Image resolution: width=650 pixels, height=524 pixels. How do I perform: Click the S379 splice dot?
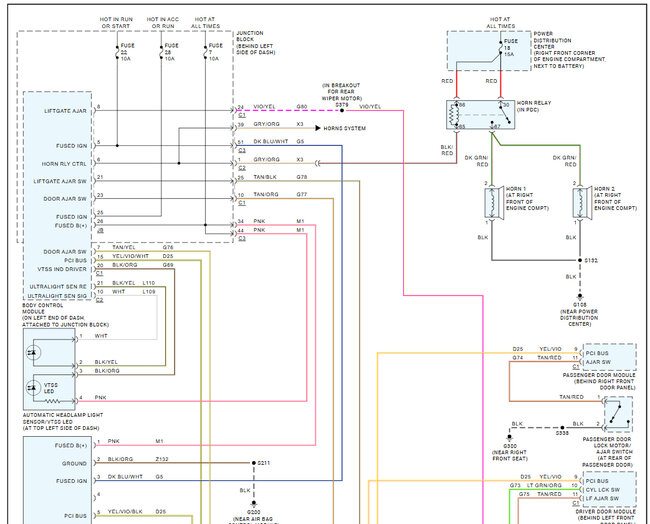(342, 111)
